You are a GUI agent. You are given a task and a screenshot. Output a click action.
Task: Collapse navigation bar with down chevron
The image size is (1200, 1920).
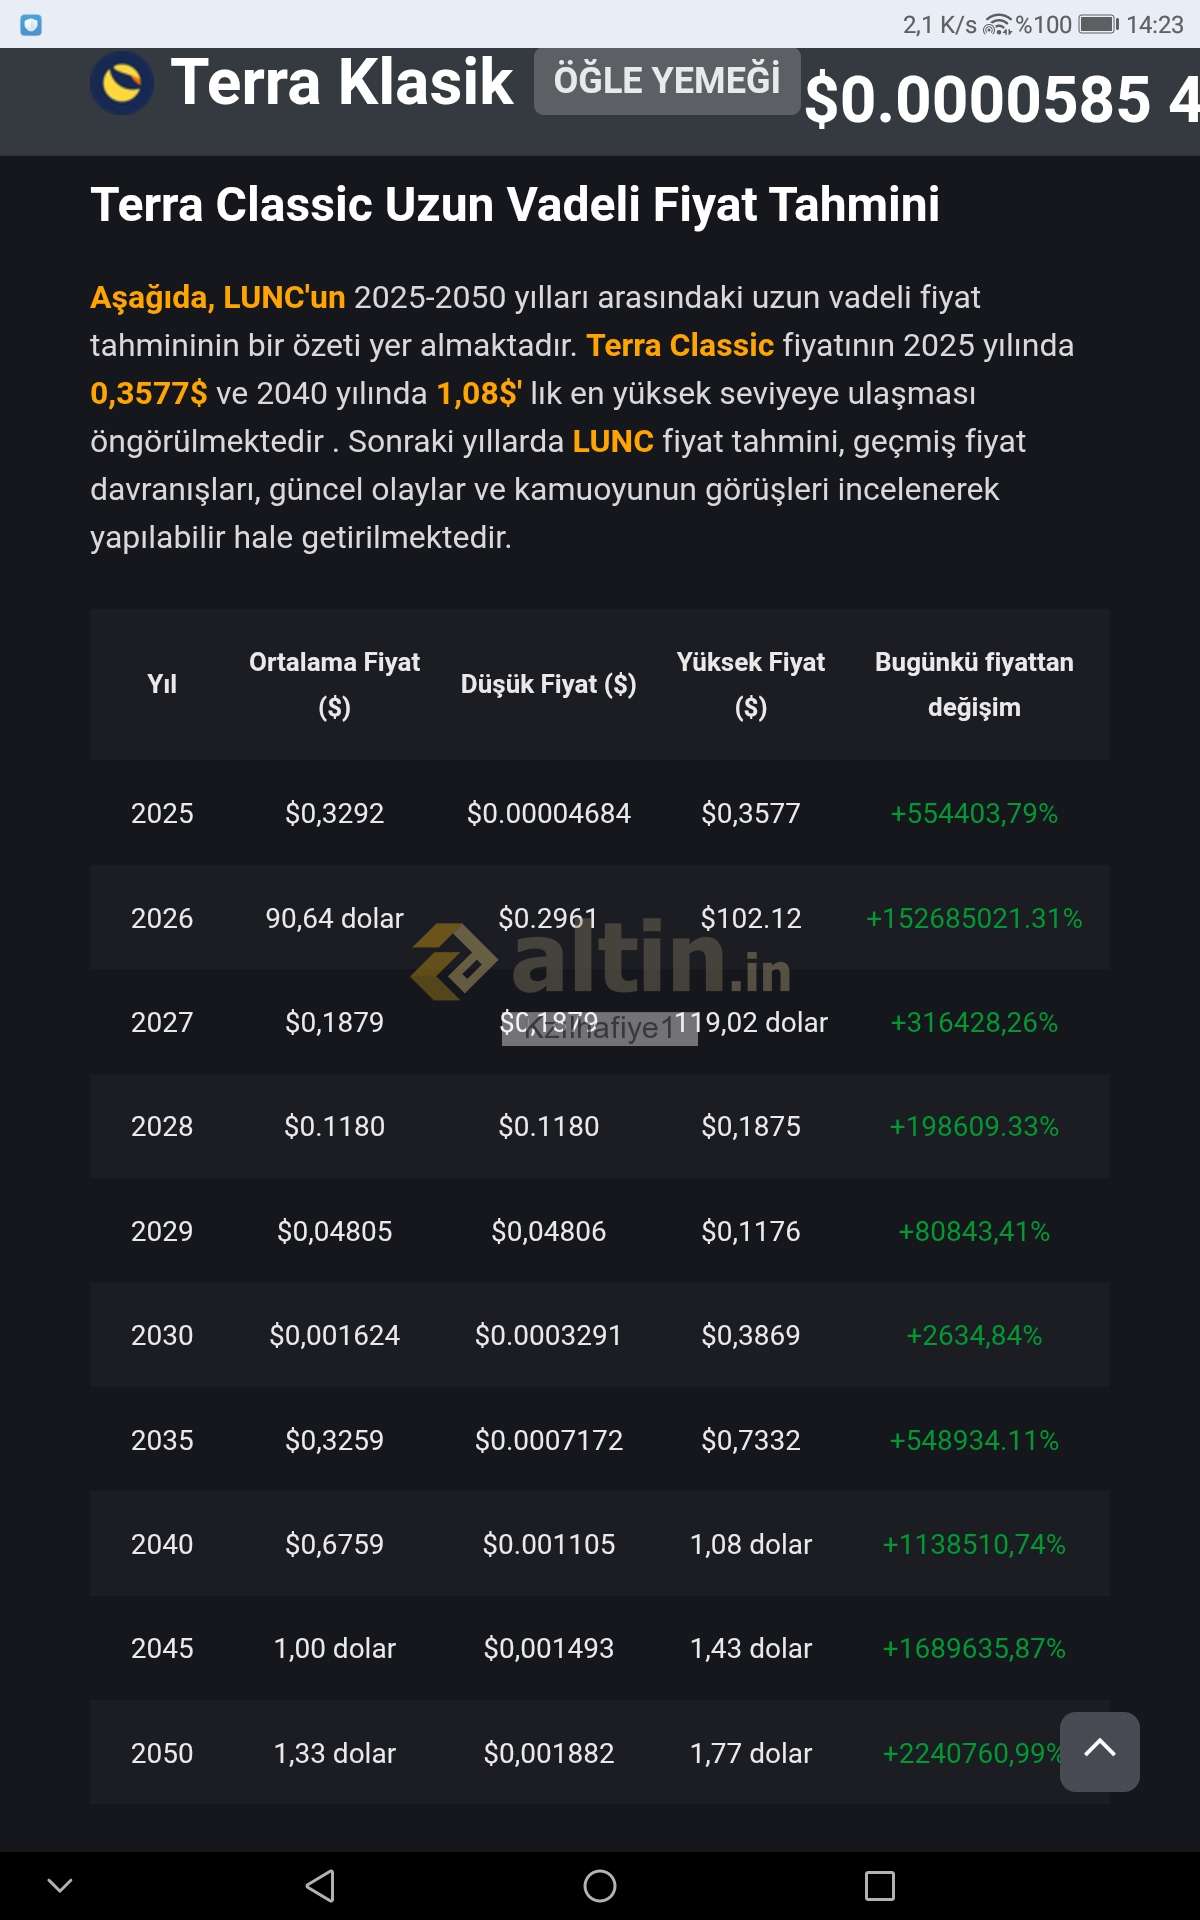point(60,1886)
